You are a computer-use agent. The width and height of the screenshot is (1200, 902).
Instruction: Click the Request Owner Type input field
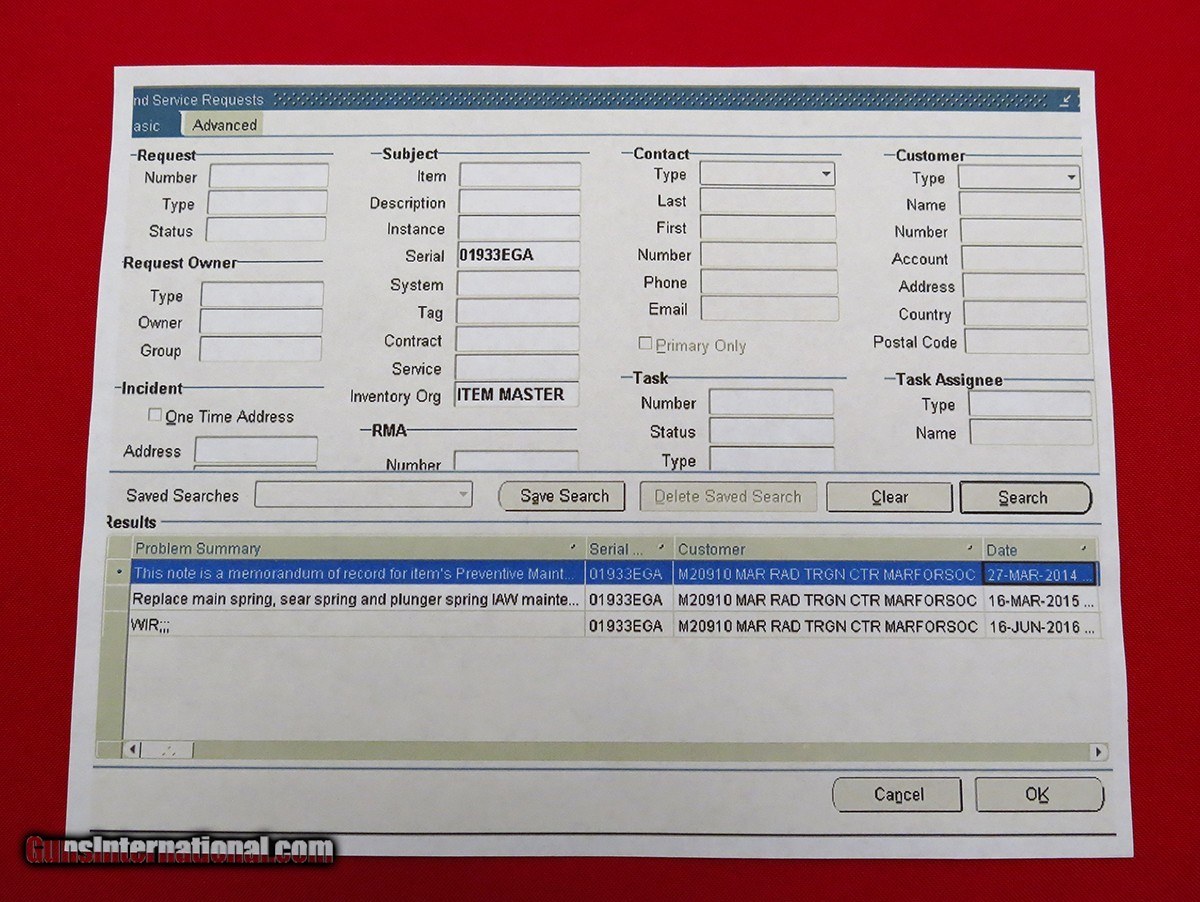[x=262, y=295]
